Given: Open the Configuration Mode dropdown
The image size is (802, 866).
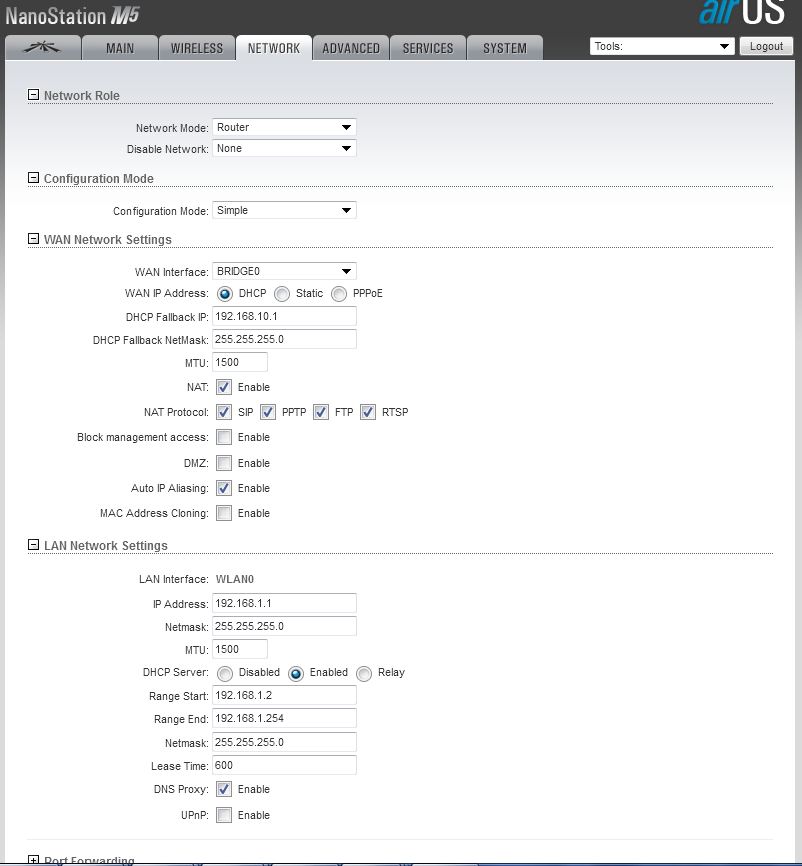Looking at the screenshot, I should [x=284, y=210].
